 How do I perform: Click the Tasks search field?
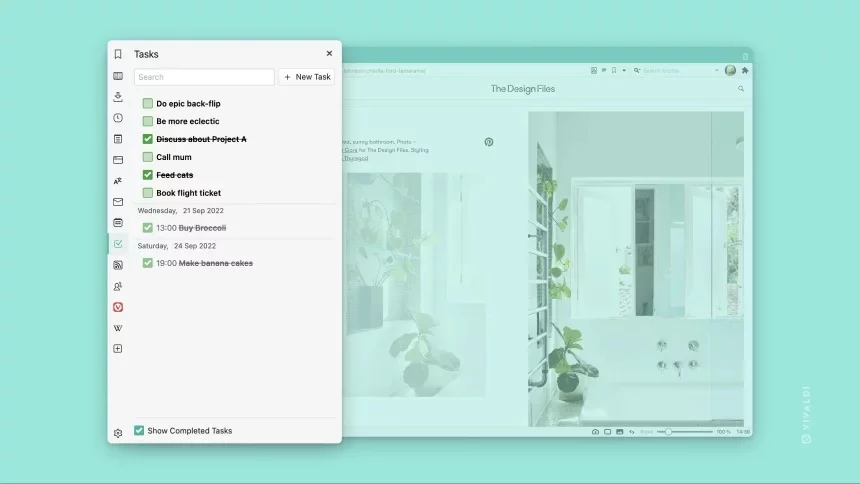(x=204, y=77)
